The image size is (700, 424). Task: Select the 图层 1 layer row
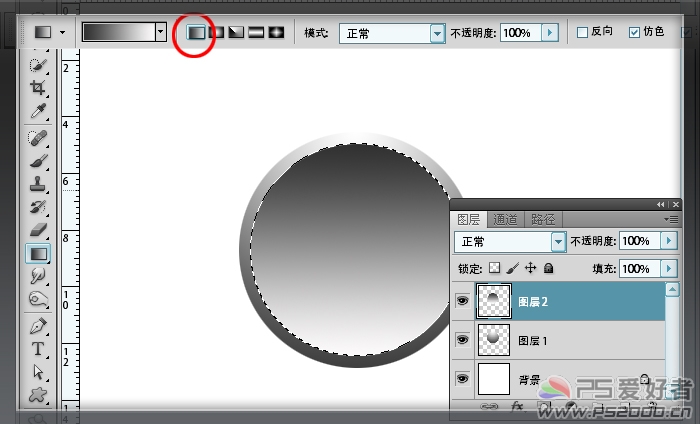coord(558,340)
